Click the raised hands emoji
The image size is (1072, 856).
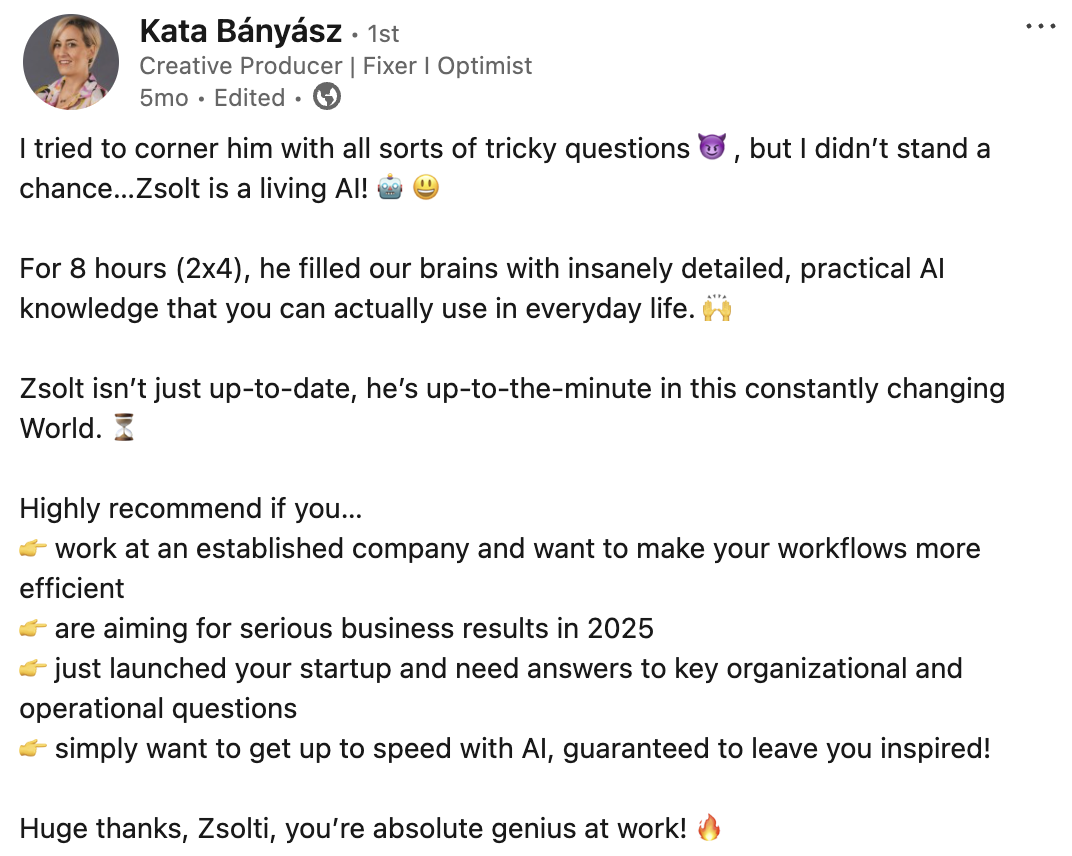[717, 309]
